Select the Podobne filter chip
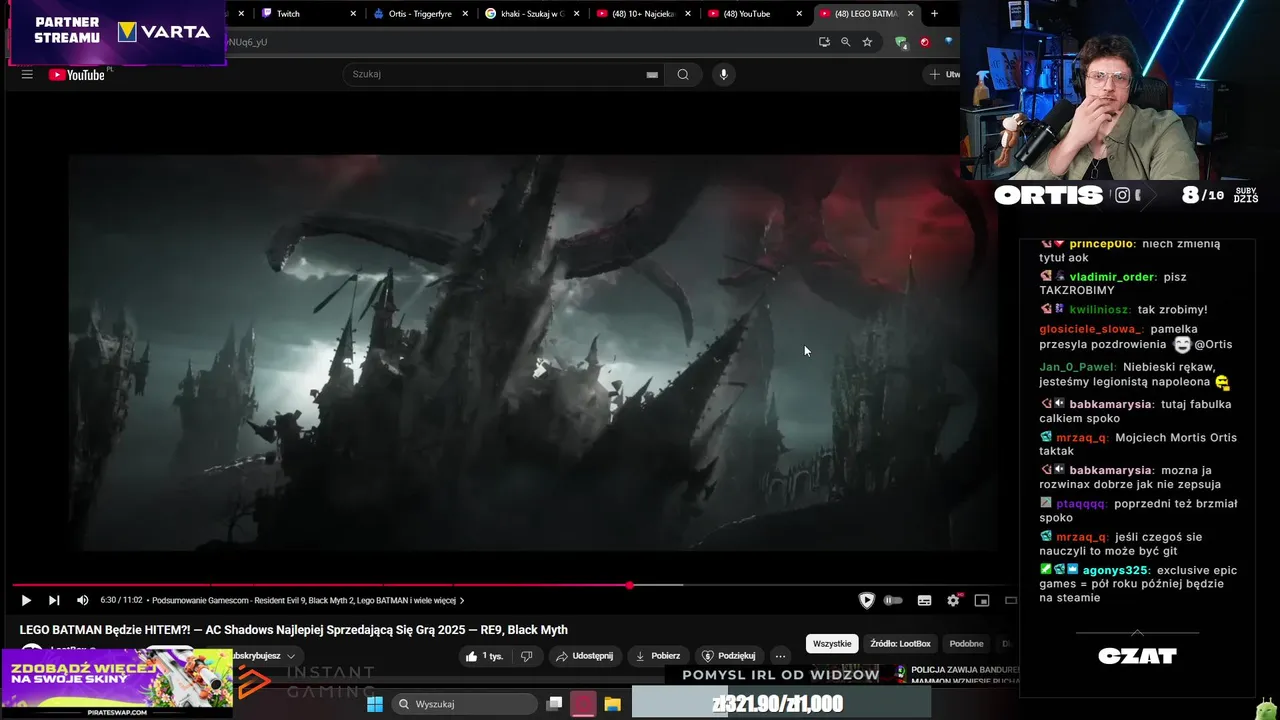The height and width of the screenshot is (720, 1280). (x=966, y=644)
